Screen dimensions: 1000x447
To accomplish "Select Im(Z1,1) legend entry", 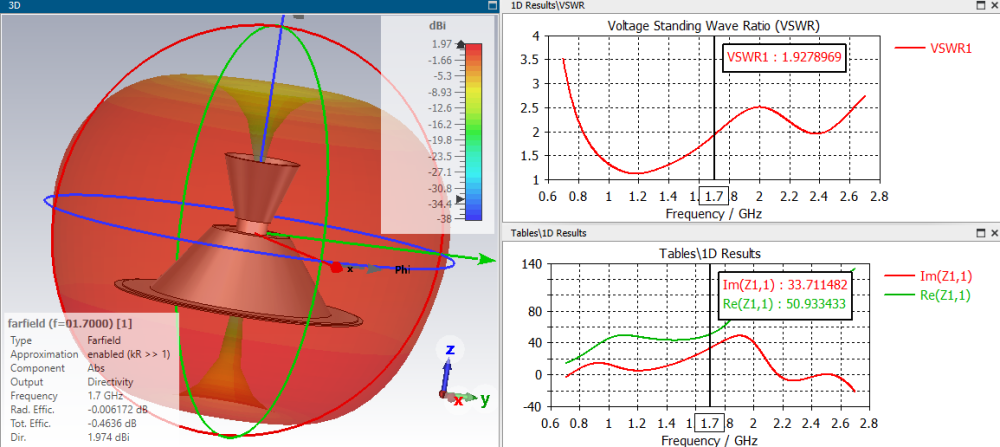I will [928, 275].
